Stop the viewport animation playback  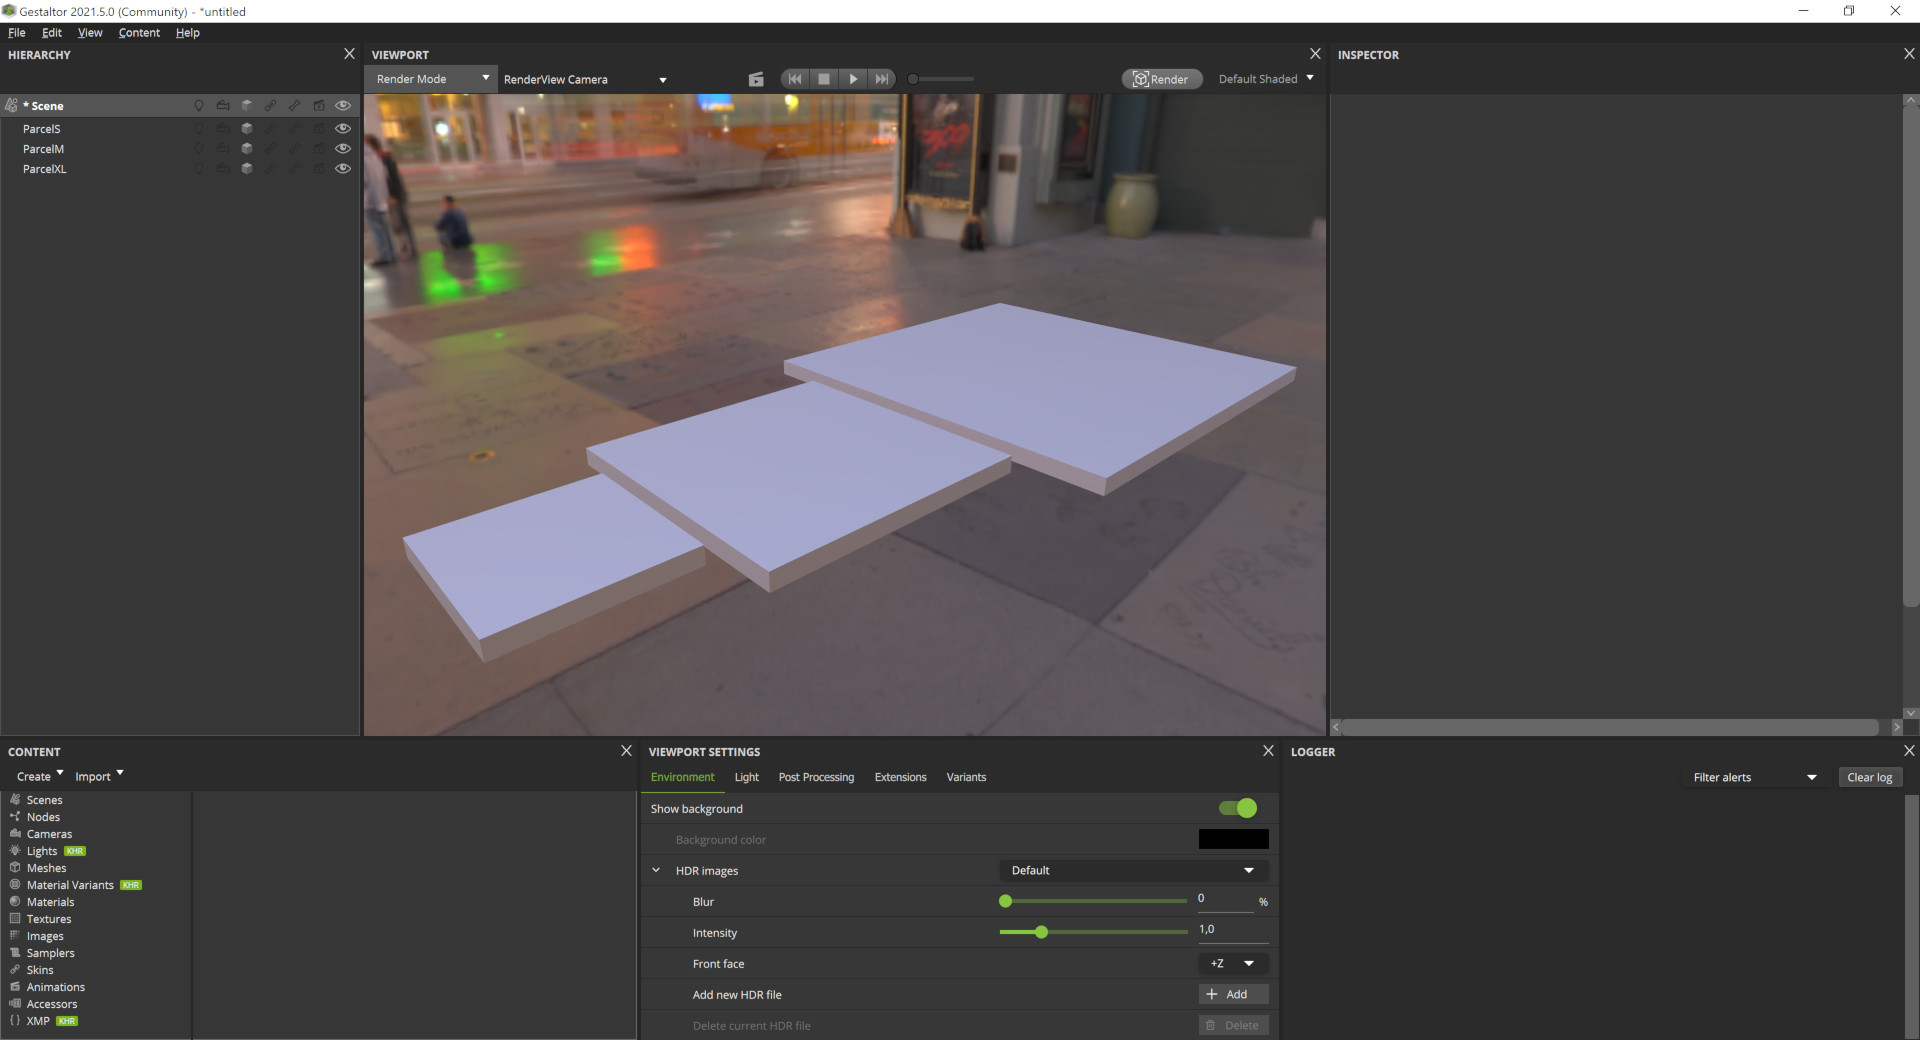pyautogui.click(x=824, y=79)
